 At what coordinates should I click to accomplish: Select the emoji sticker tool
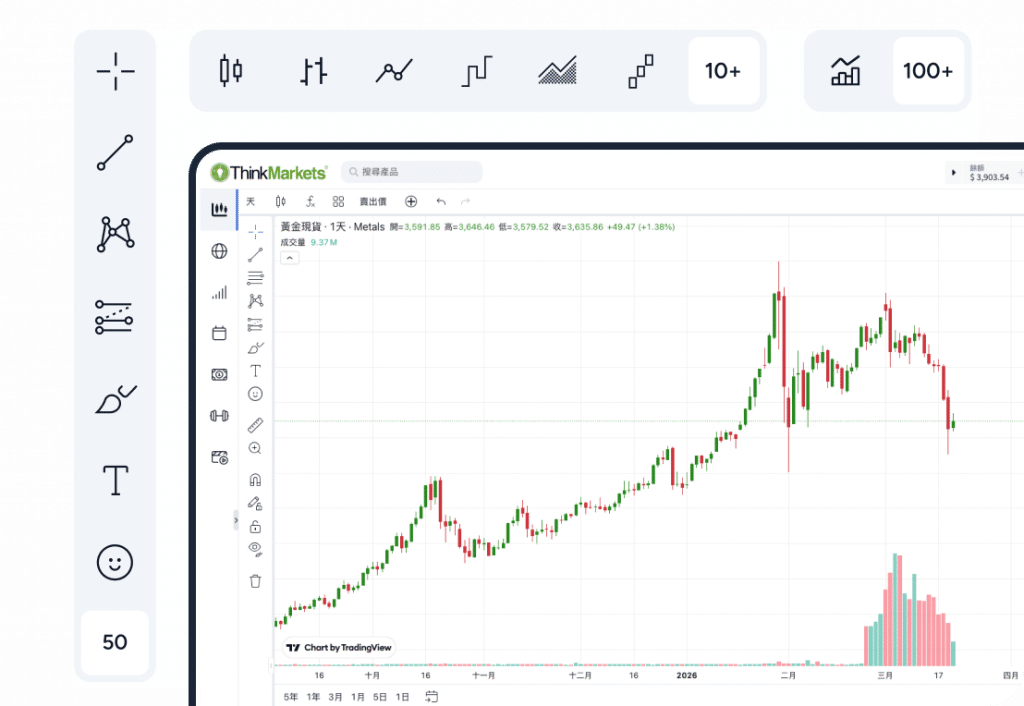coord(255,394)
